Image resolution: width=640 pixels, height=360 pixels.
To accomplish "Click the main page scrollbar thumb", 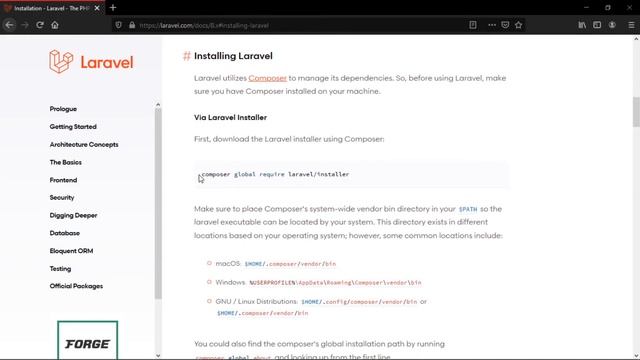I will coord(636,112).
